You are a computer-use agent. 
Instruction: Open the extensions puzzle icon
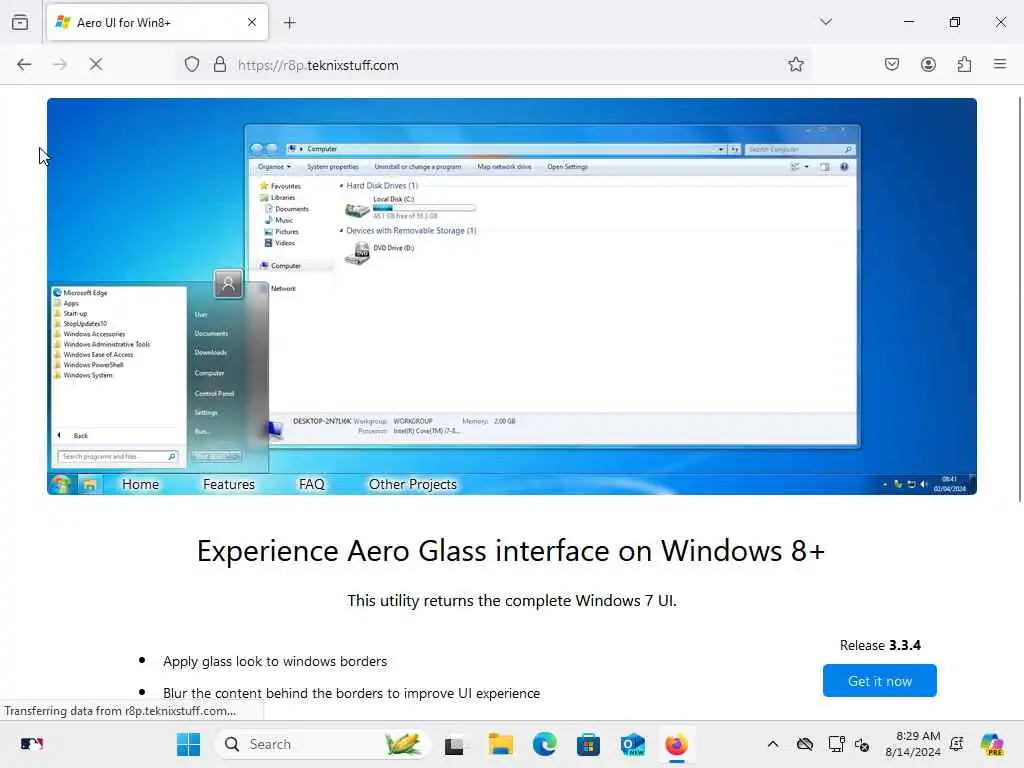click(x=964, y=64)
